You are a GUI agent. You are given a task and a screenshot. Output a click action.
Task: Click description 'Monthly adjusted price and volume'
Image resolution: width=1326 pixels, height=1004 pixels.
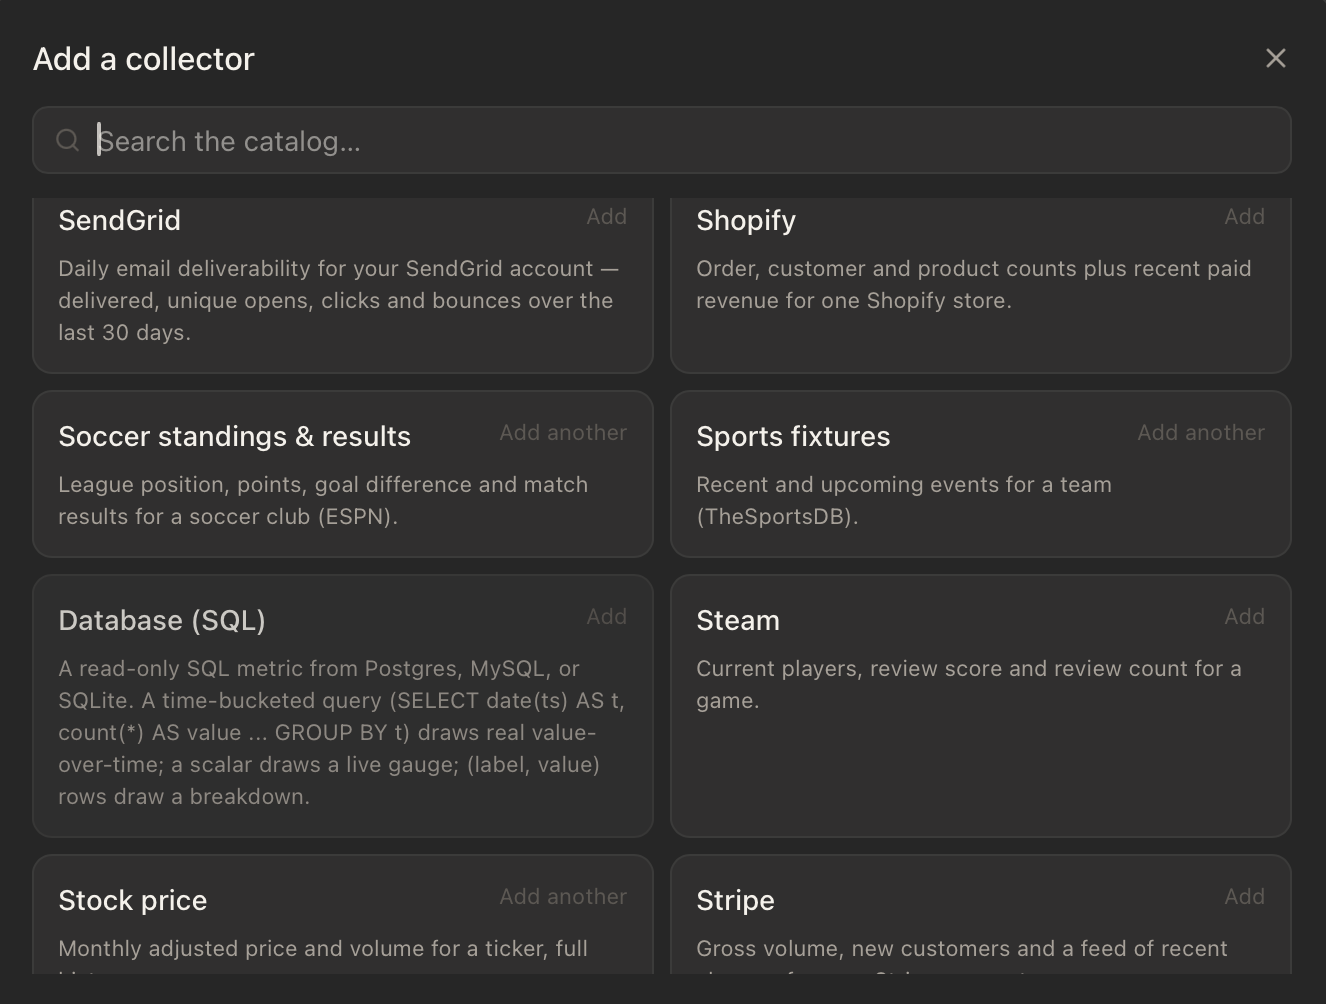323,954
